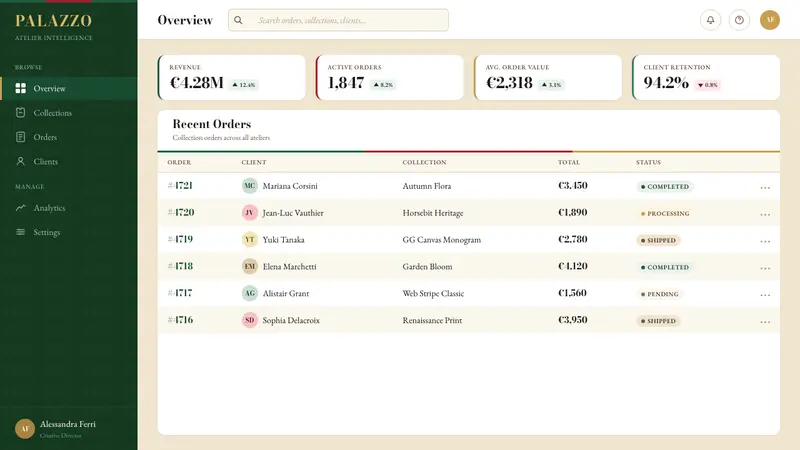Open the notifications bell

(710, 20)
